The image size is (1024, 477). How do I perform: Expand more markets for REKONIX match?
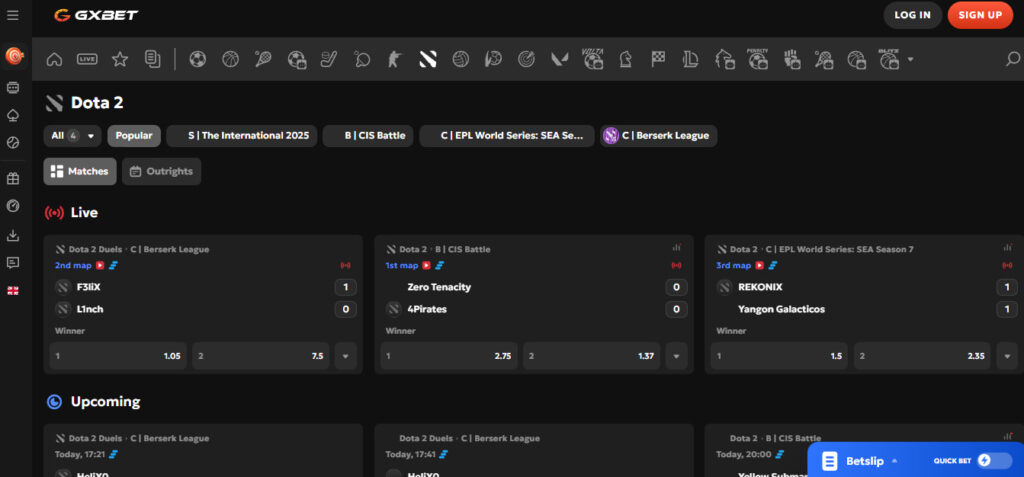pos(1006,356)
